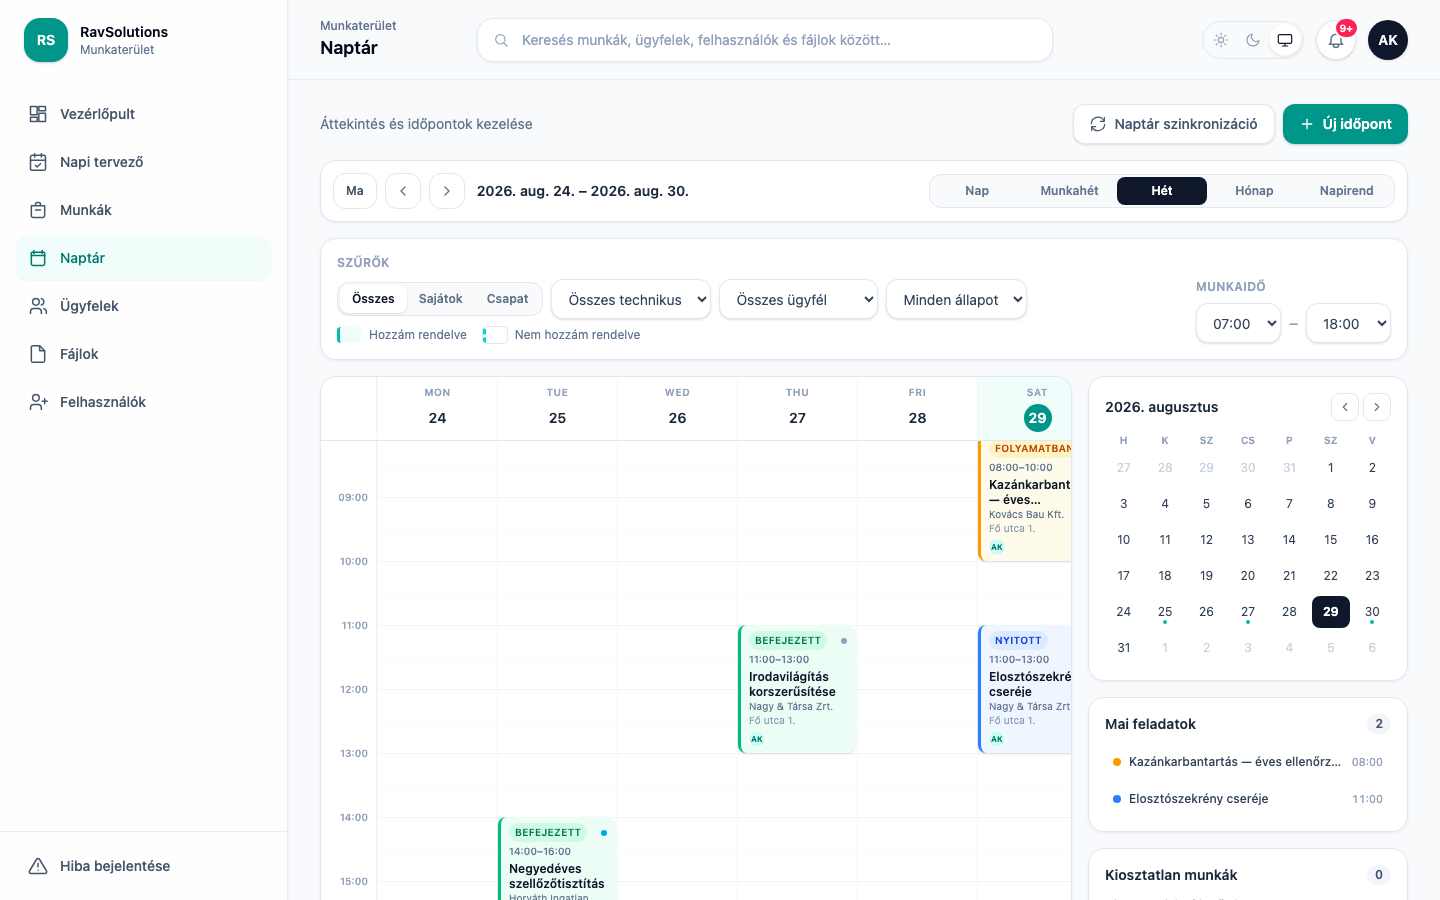This screenshot has width=1440, height=900.
Task: Click the Napi tervező calendar-check icon
Action: click(38, 162)
